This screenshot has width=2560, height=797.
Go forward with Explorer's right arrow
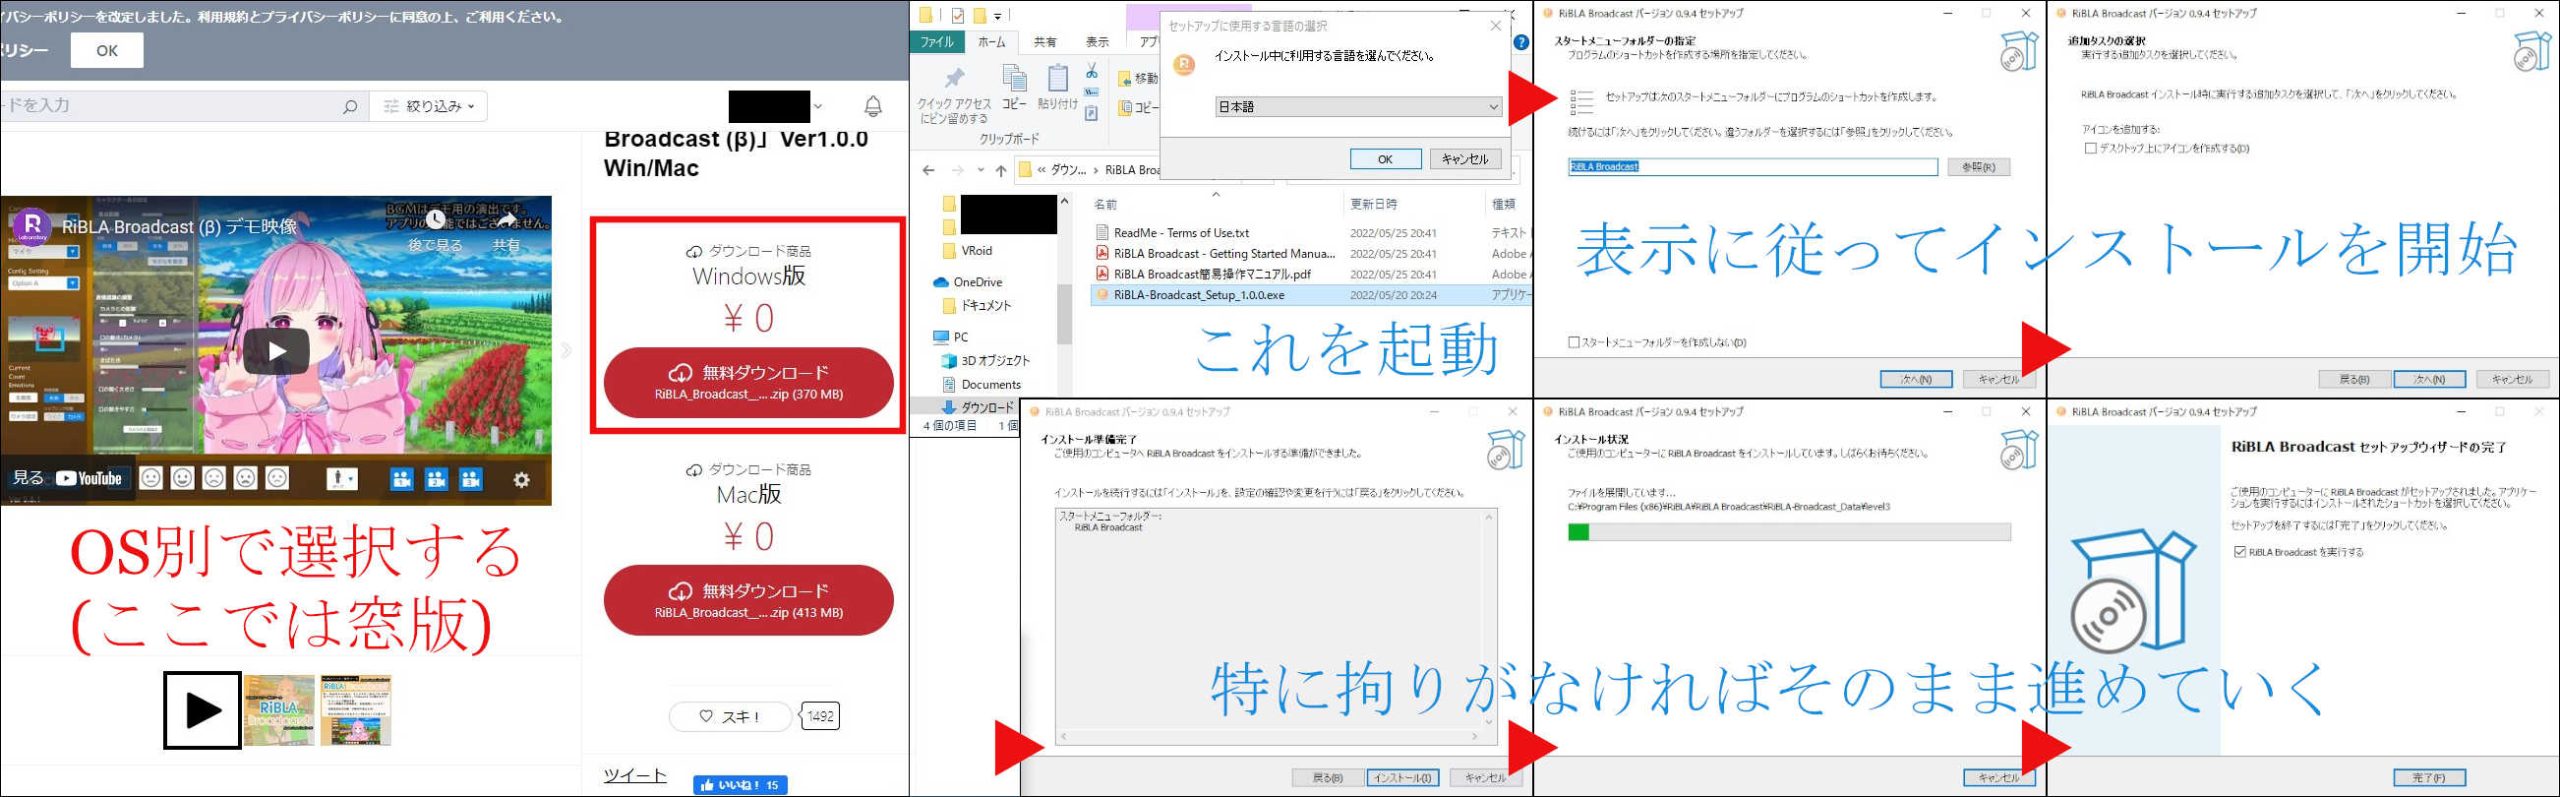click(x=958, y=170)
